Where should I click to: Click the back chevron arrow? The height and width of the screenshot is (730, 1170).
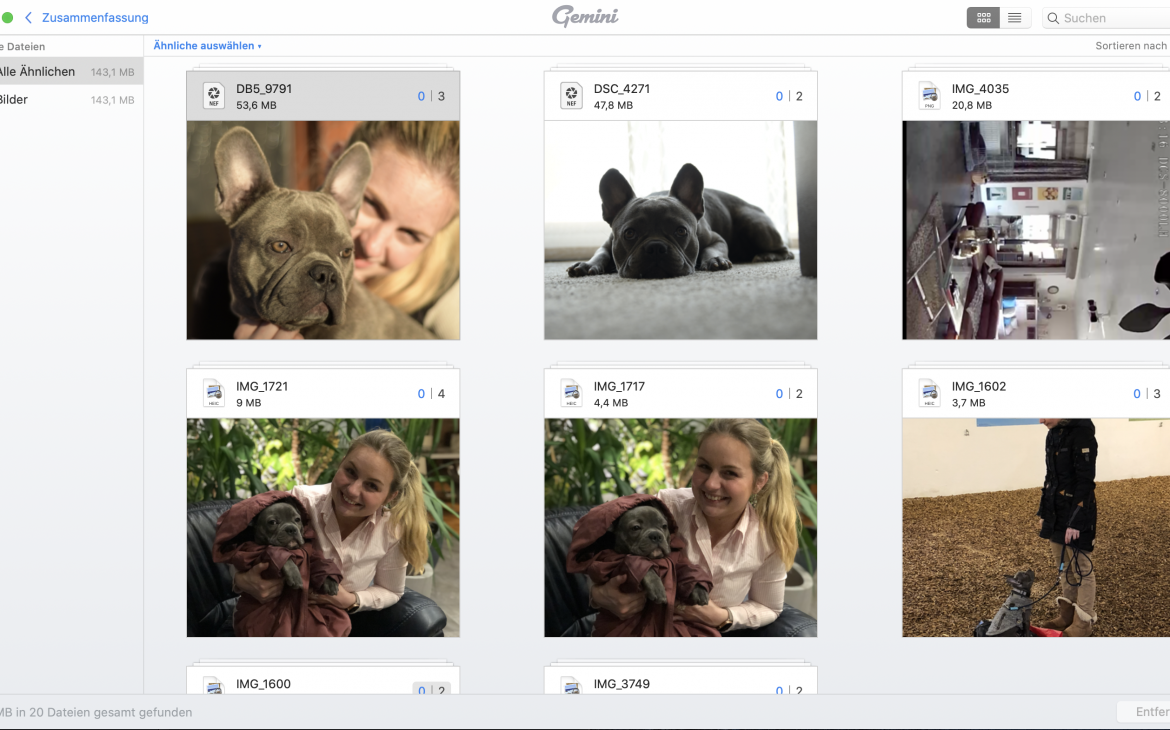point(28,17)
